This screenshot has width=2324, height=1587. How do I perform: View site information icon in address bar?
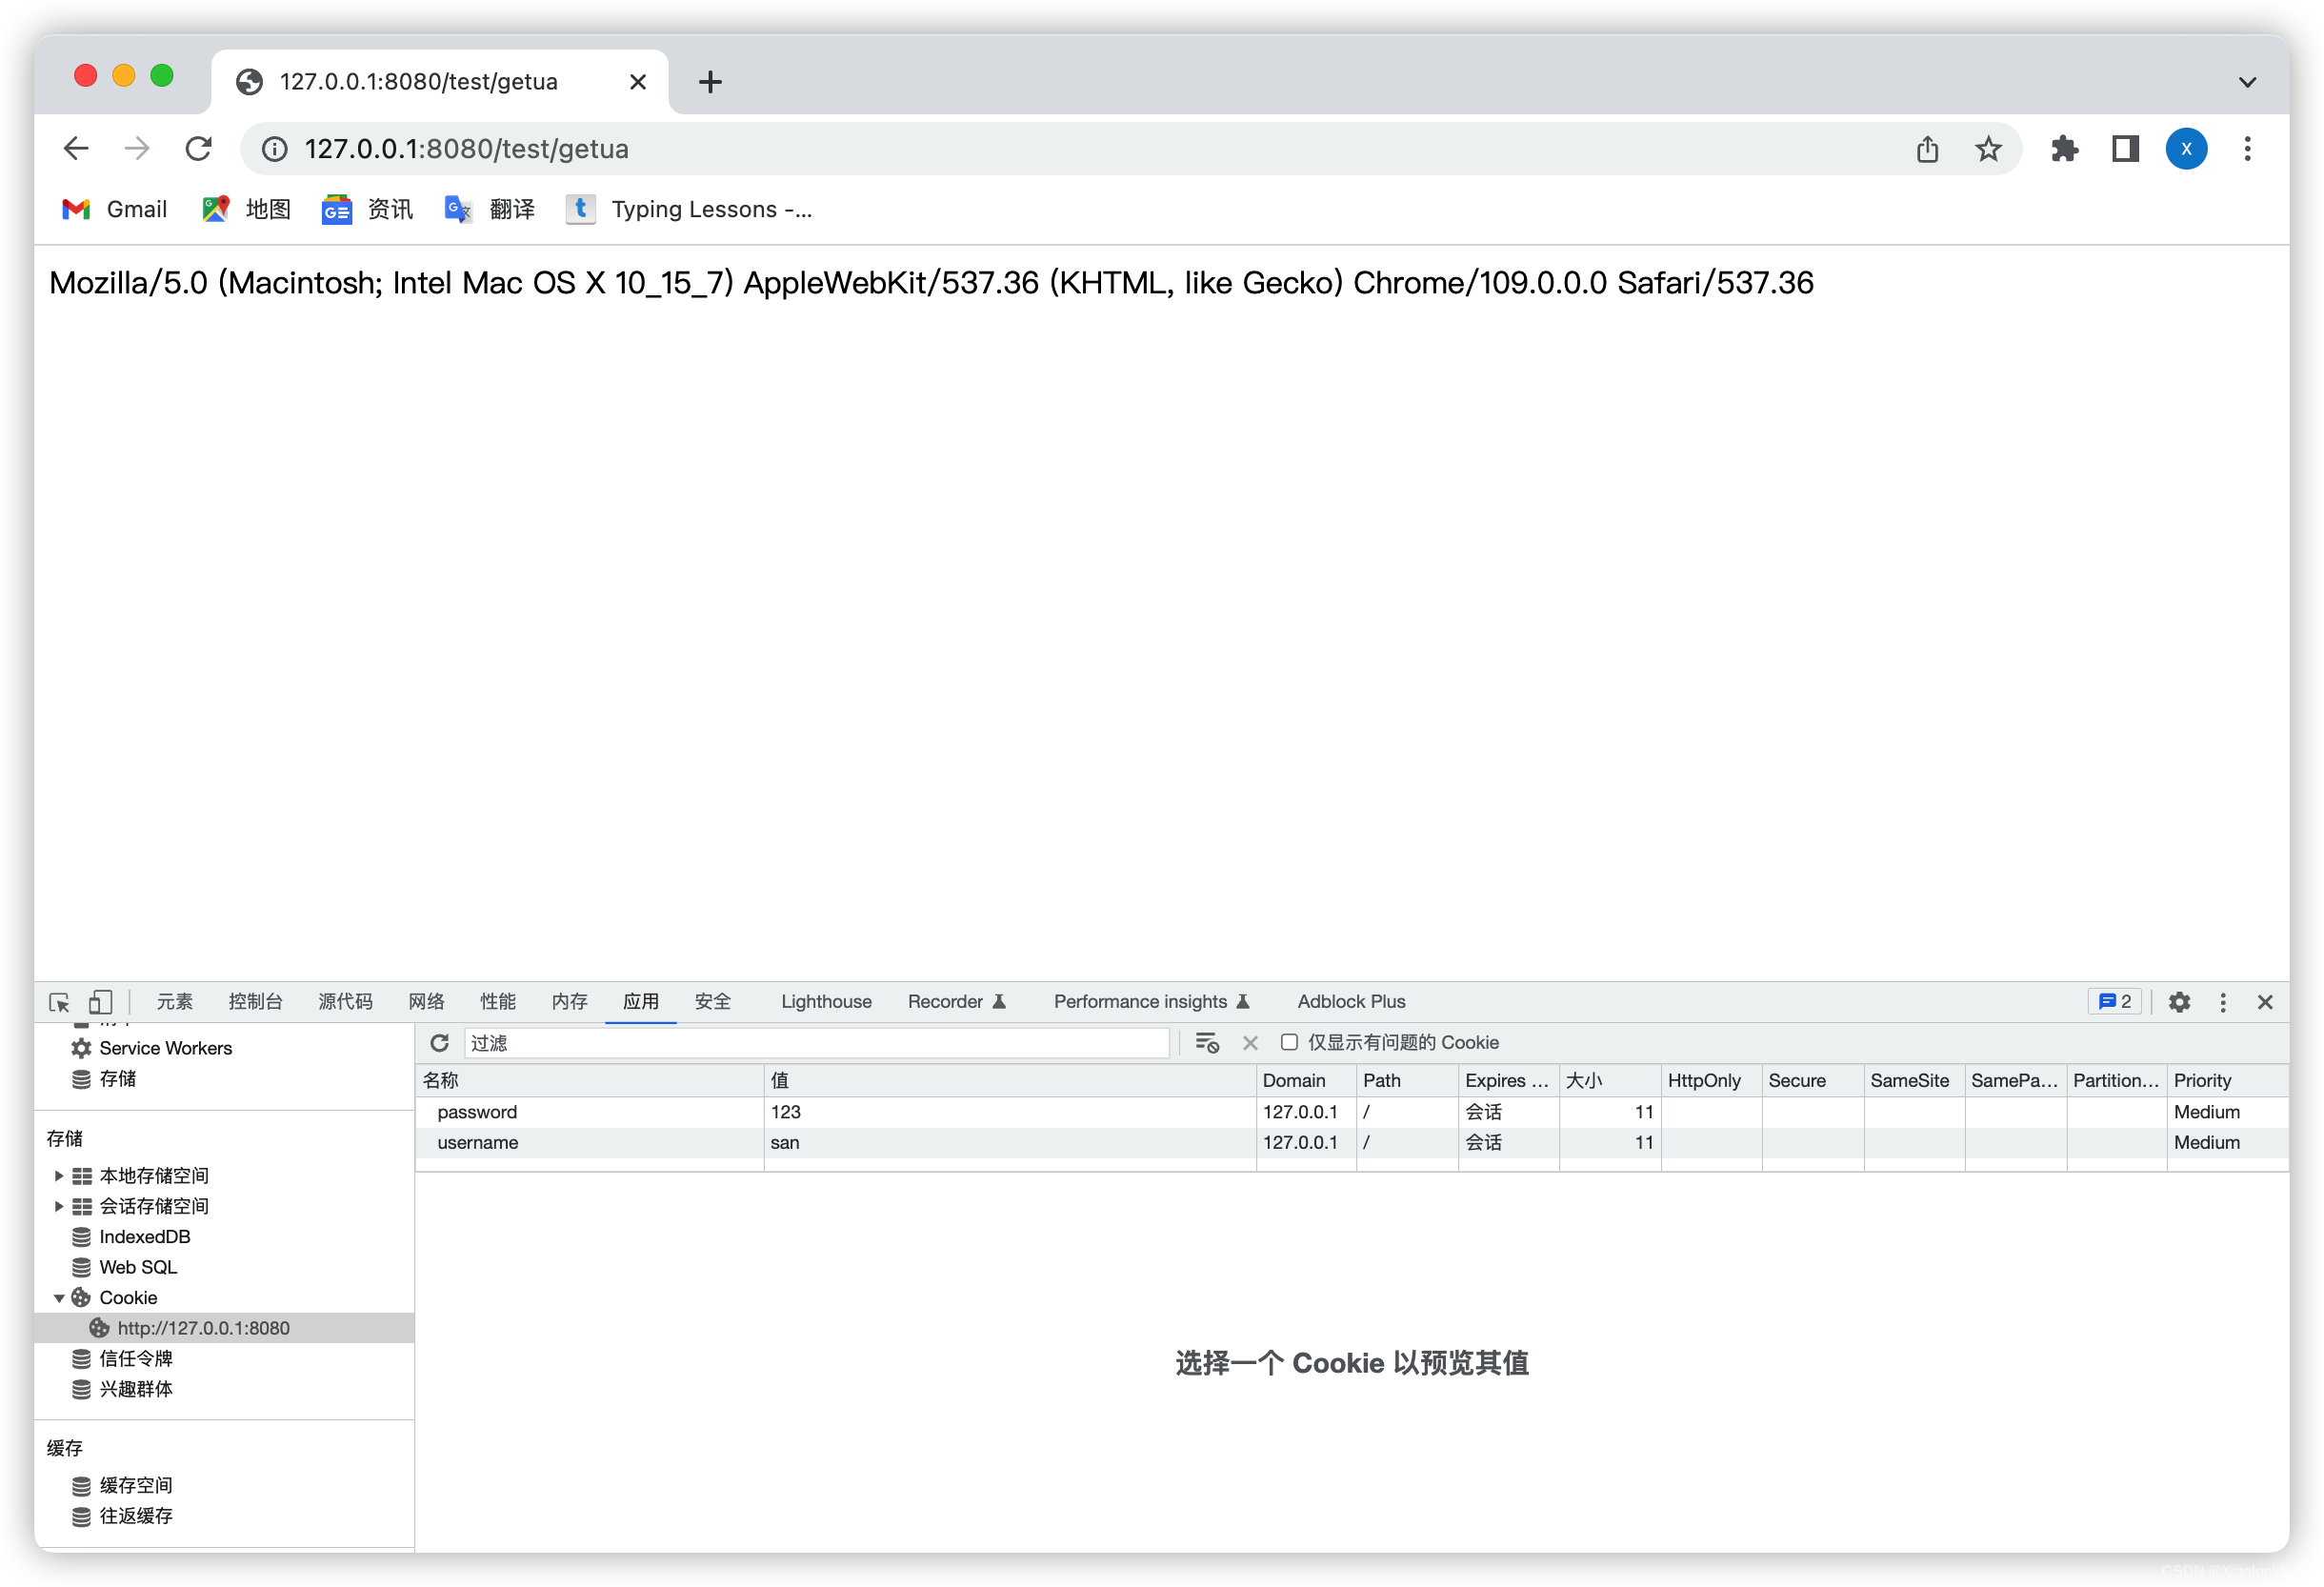(274, 149)
